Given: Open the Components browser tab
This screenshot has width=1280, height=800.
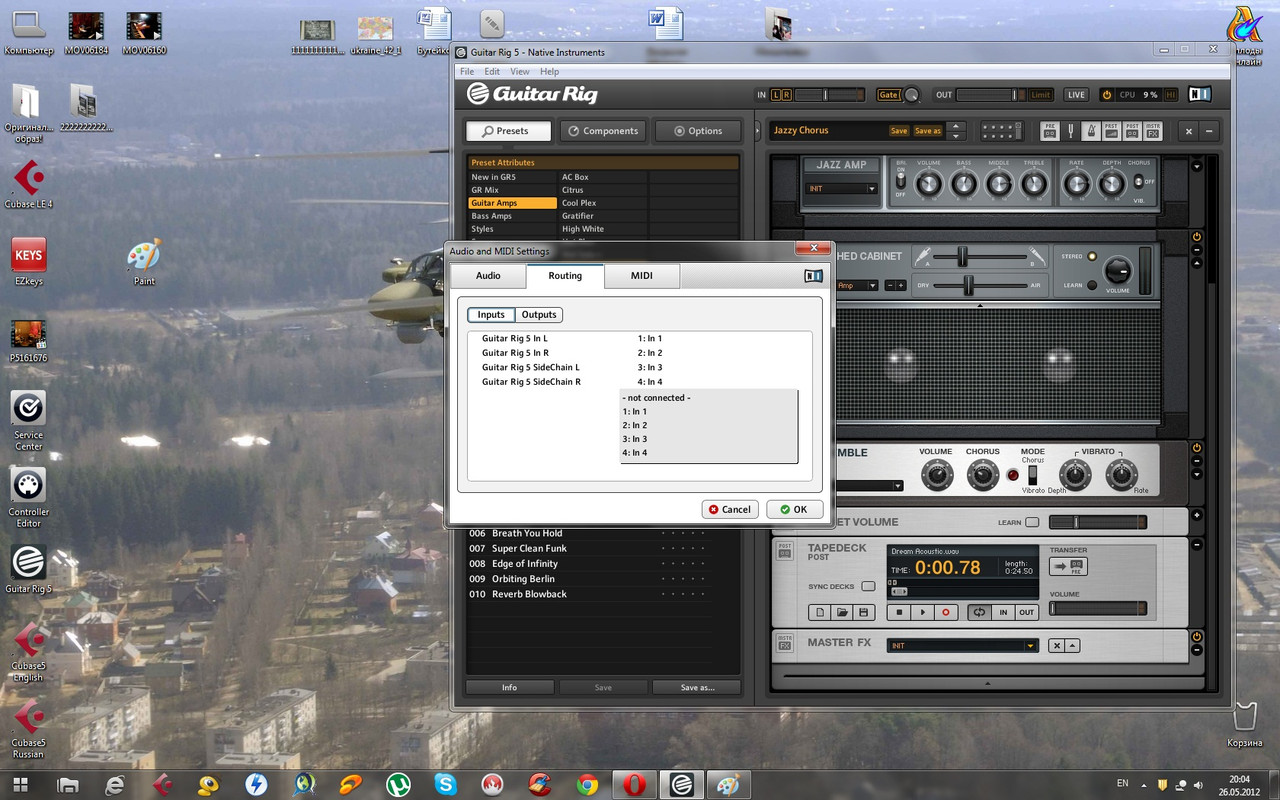Looking at the screenshot, I should coord(603,131).
